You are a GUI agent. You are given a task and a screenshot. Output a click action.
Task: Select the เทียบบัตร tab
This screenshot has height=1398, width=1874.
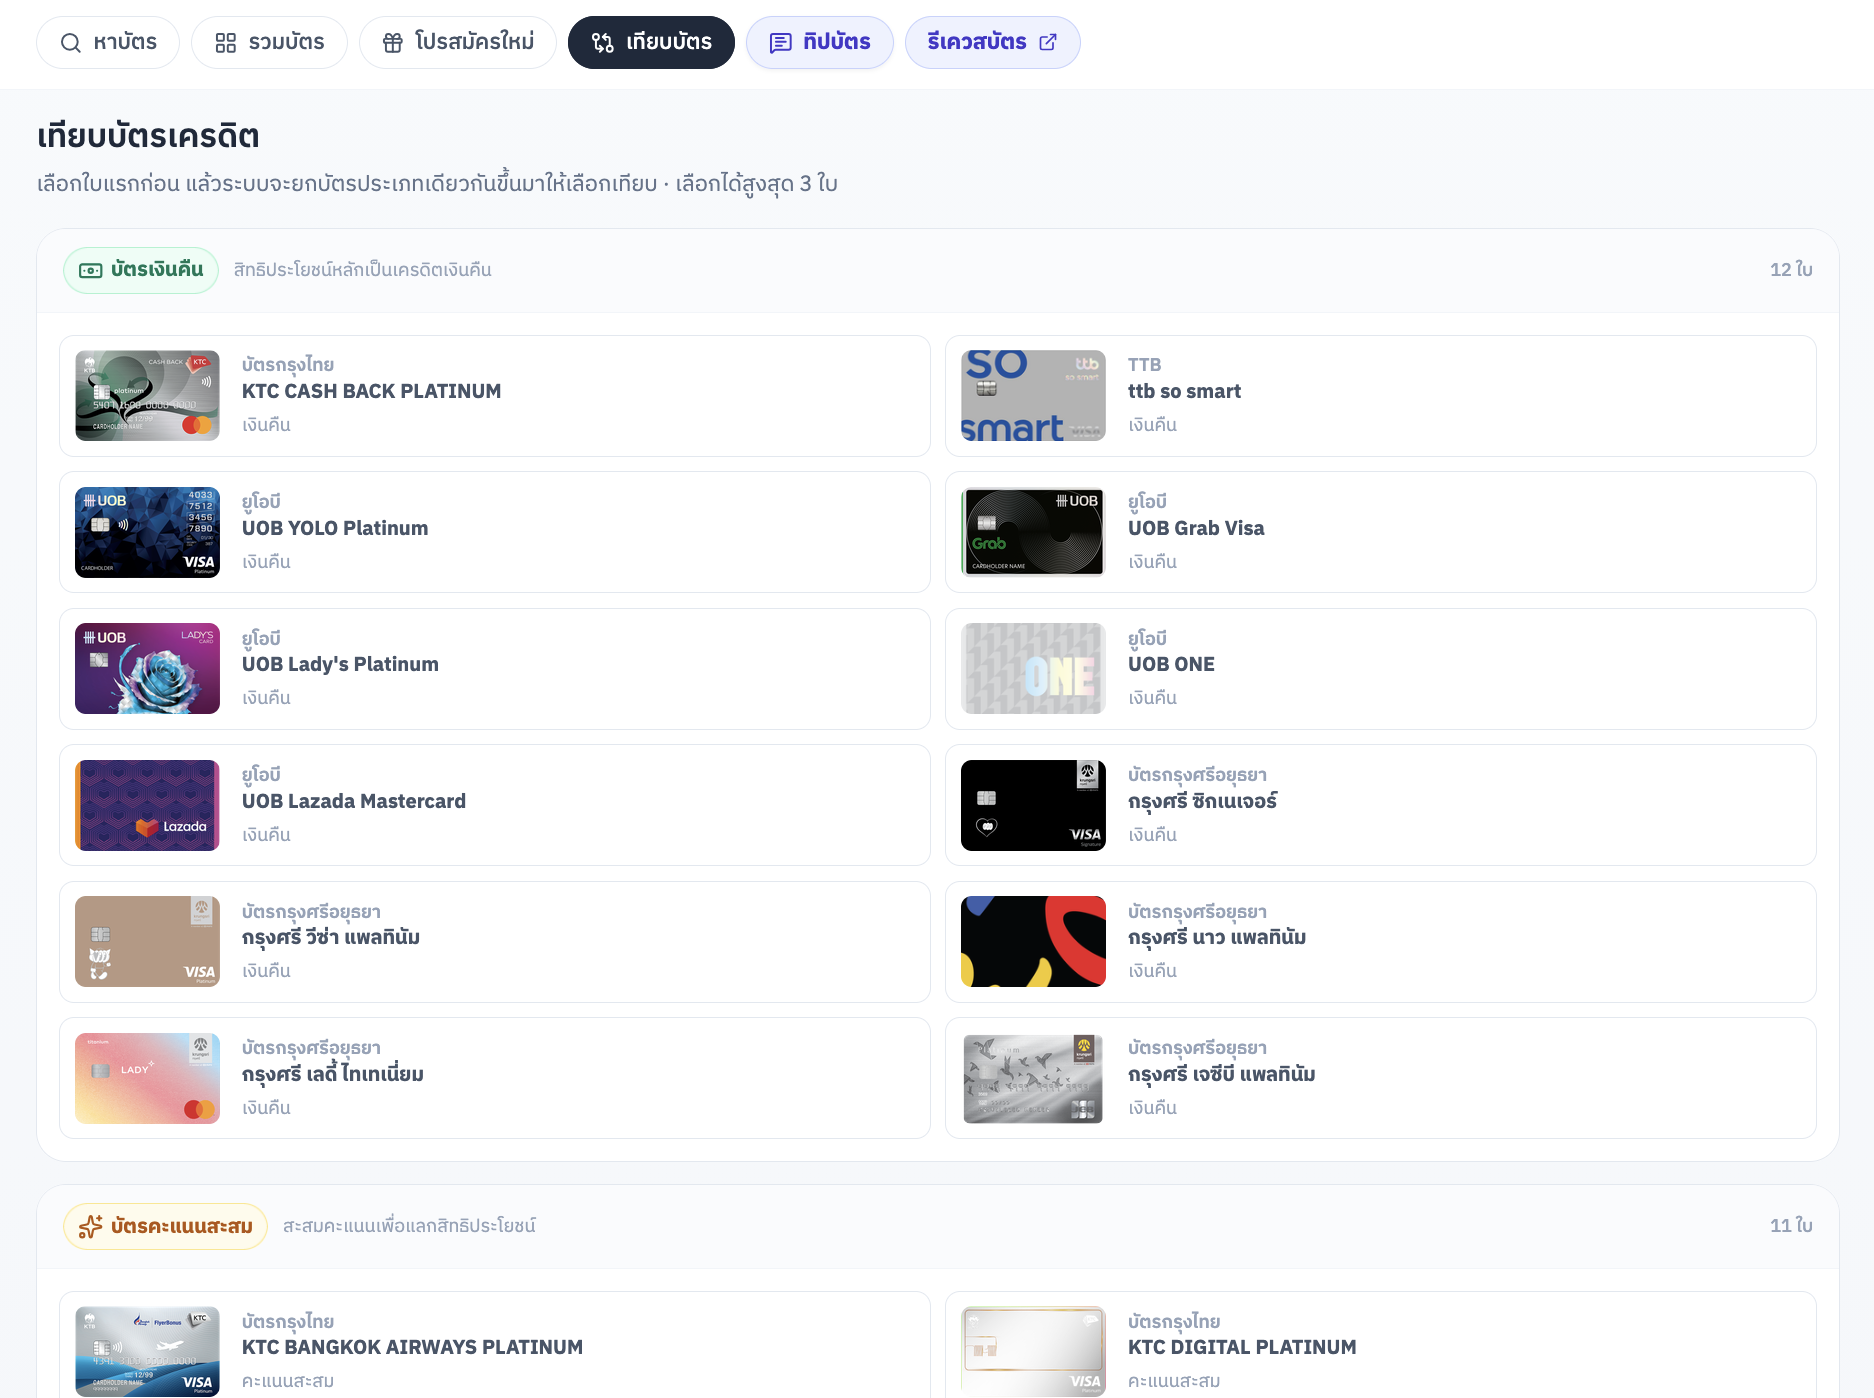[x=651, y=43]
